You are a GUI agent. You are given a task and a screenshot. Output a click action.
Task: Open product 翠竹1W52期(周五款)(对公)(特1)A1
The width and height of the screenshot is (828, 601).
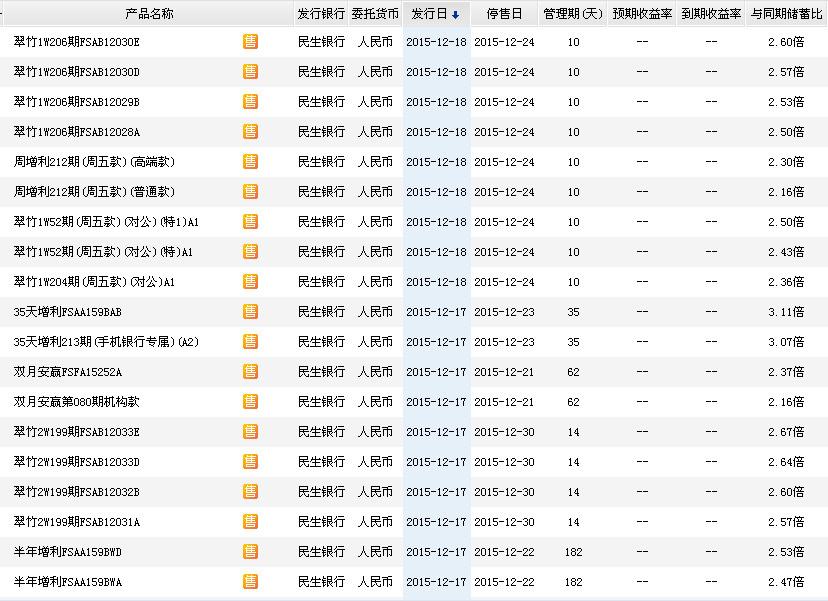[x=106, y=222]
